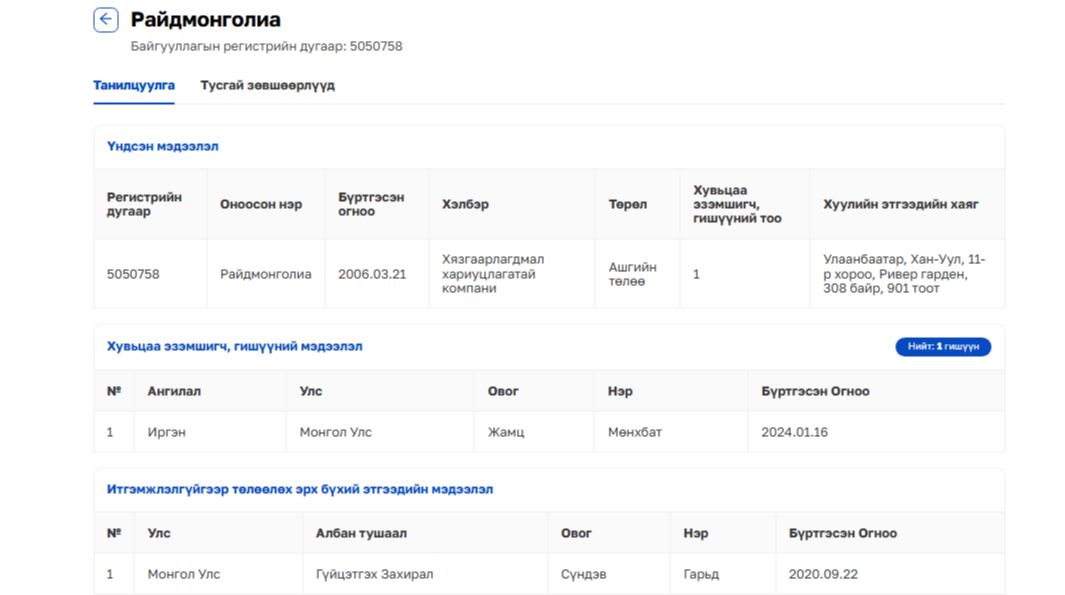The image size is (1065, 595).
Task: Click Итгэмжлэлгүйгээр төлөөлөх эрх бүхий heading
Action: [300, 490]
